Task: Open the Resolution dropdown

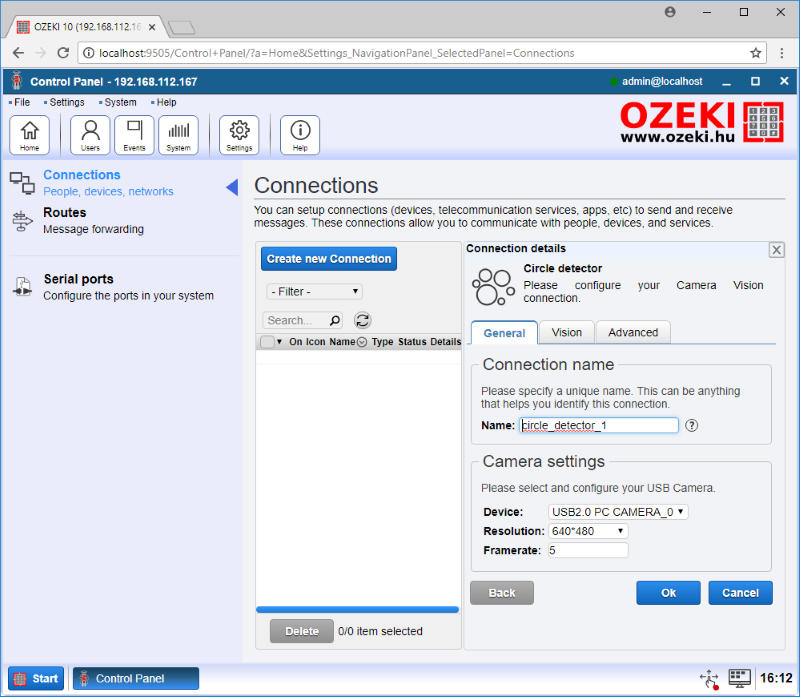Action: tap(588, 531)
